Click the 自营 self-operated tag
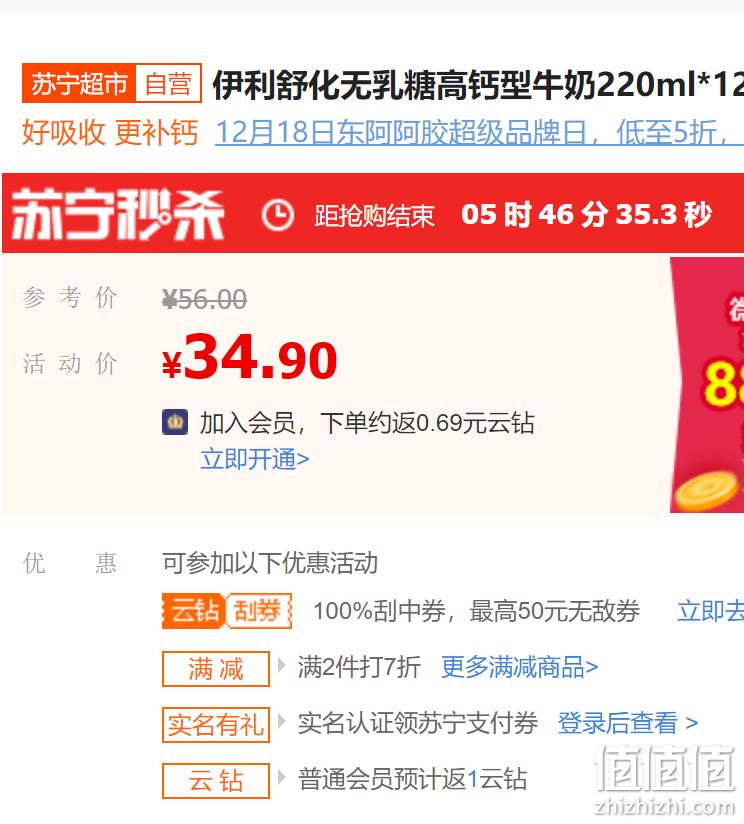The image size is (744, 824). pyautogui.click(x=169, y=83)
